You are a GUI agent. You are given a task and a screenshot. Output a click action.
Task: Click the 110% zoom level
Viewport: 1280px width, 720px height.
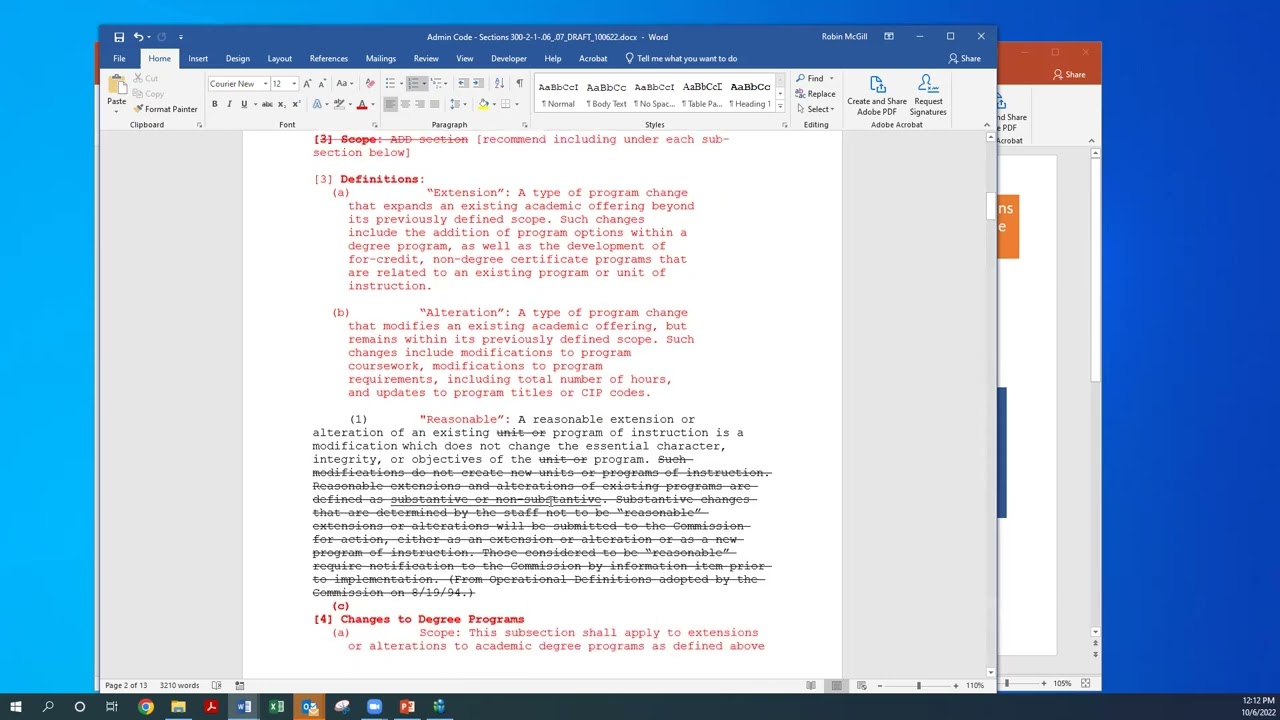pyautogui.click(x=975, y=685)
